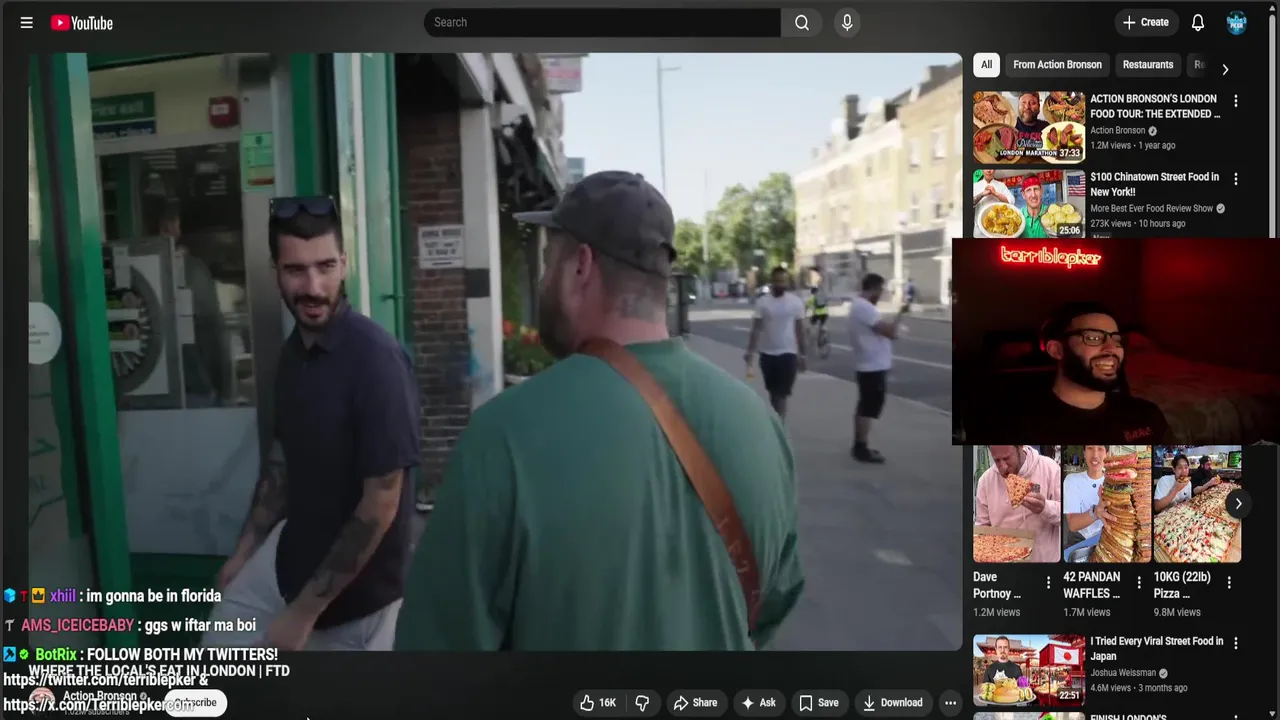Open I Tried Every Viral Street Food in Japan title
The image size is (1280, 720).
[x=1157, y=649]
